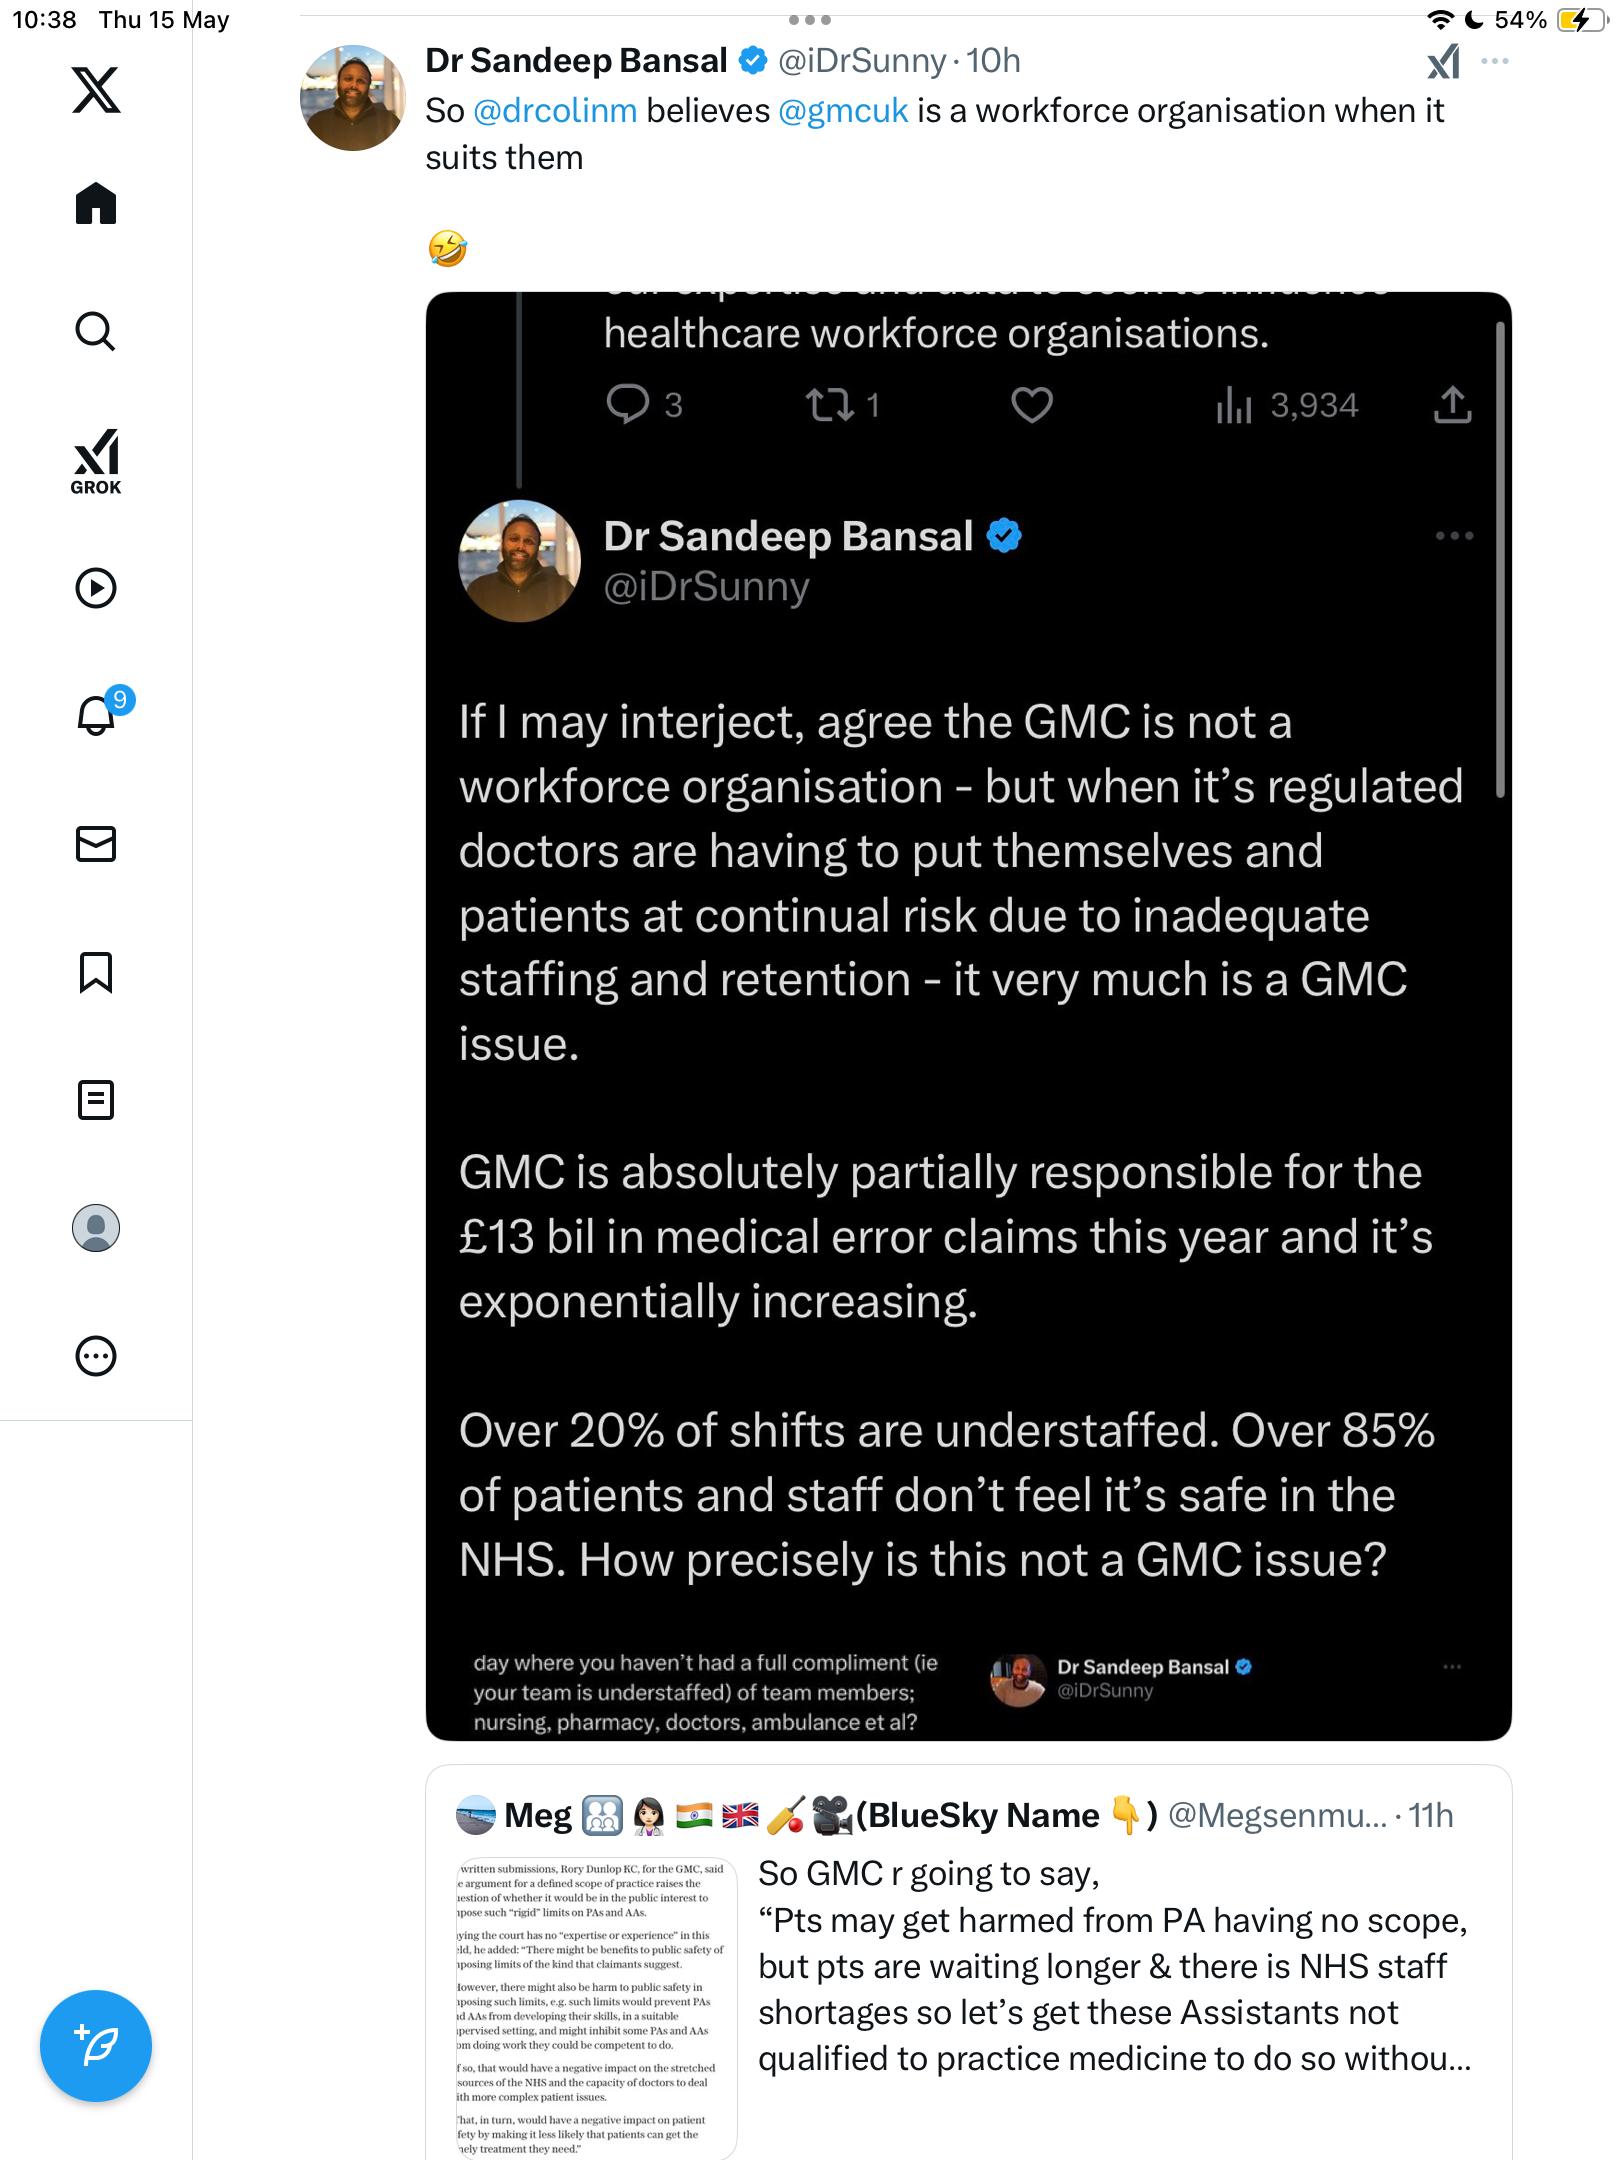
Task: Open the profile avatar in sidebar
Action: (96, 1228)
